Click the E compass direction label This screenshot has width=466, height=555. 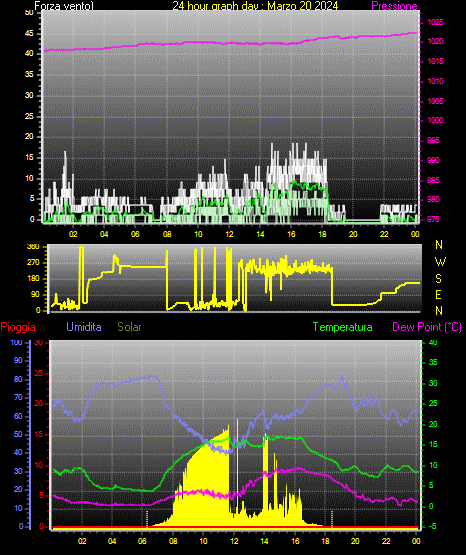(438, 294)
